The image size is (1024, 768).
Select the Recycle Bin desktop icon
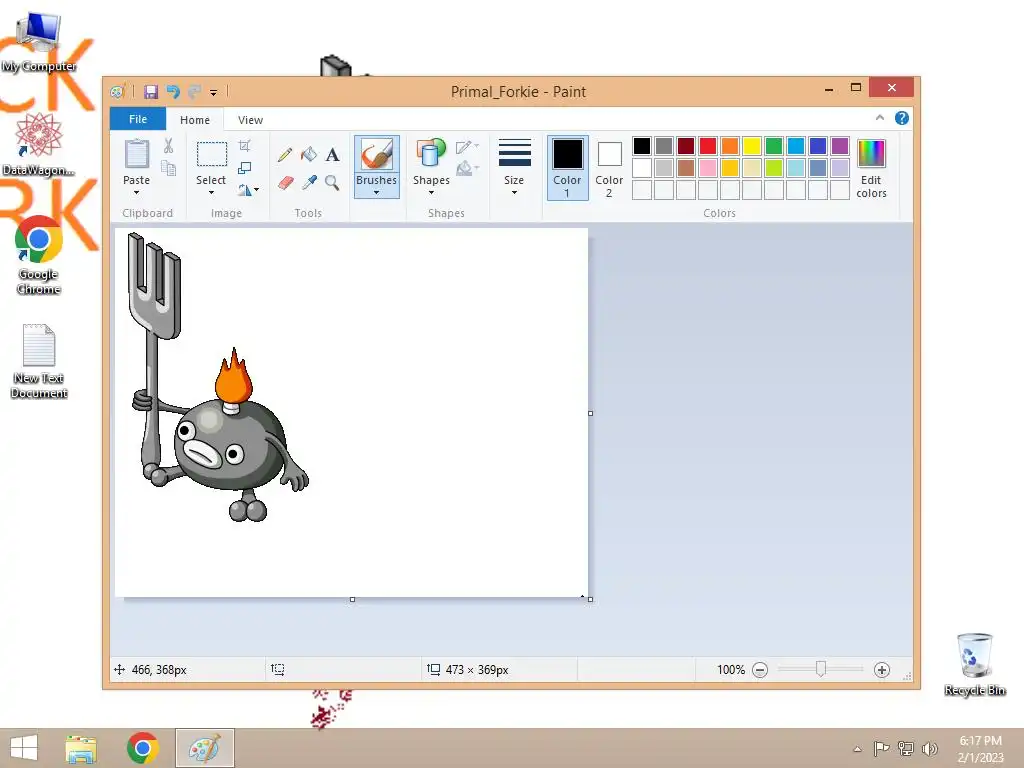(974, 664)
